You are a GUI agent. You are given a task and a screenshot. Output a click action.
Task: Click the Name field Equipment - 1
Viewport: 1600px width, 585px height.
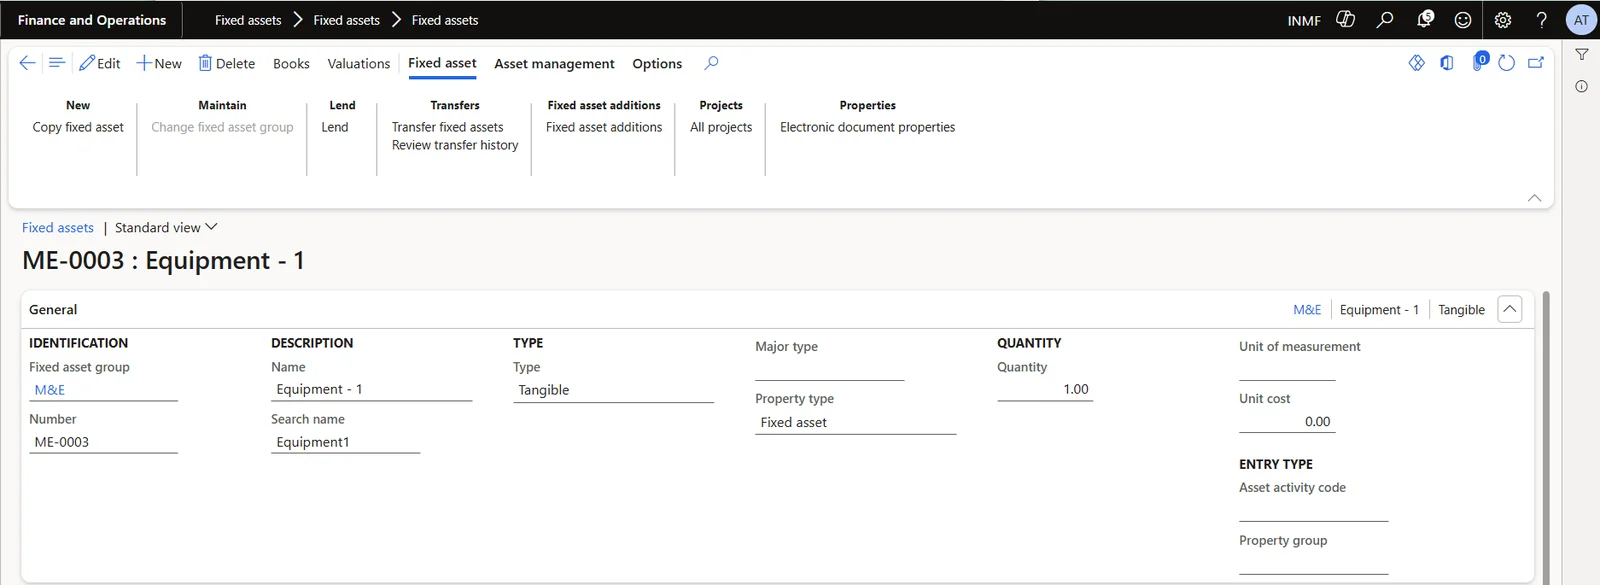tap(371, 389)
